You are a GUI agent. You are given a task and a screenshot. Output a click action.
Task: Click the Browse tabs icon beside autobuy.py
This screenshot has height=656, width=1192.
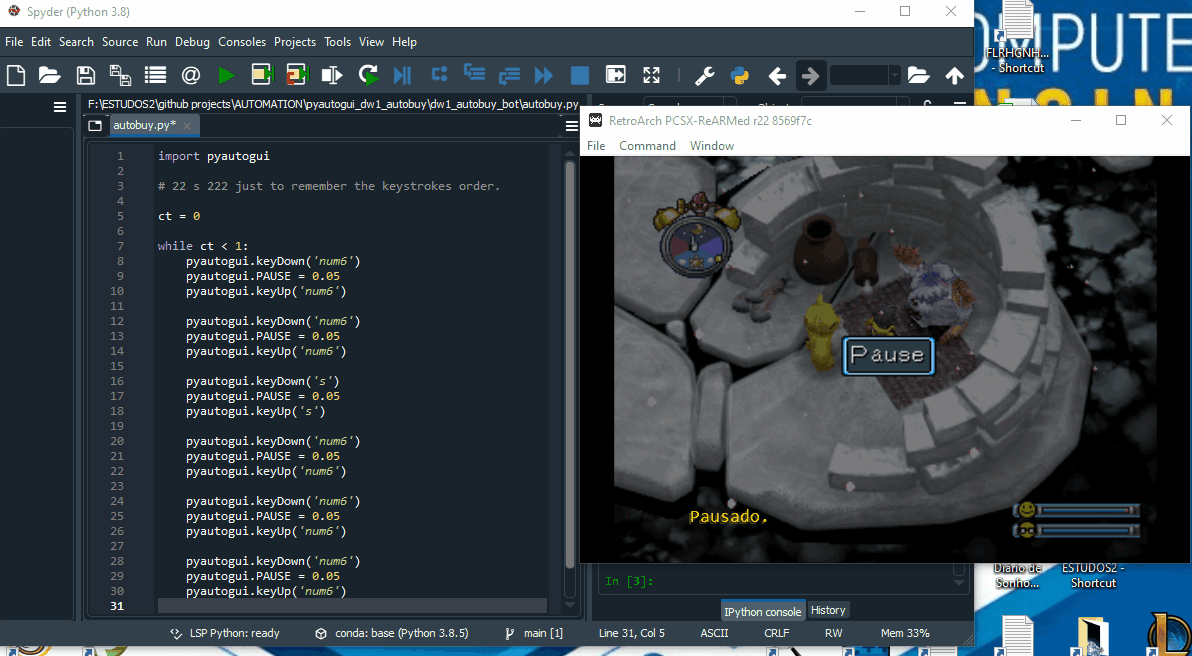click(x=94, y=125)
